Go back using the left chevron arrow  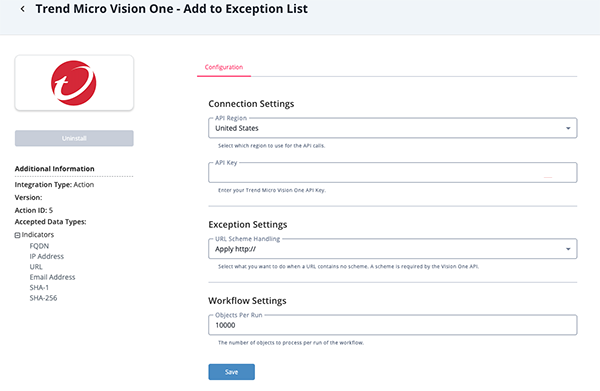tap(23, 9)
